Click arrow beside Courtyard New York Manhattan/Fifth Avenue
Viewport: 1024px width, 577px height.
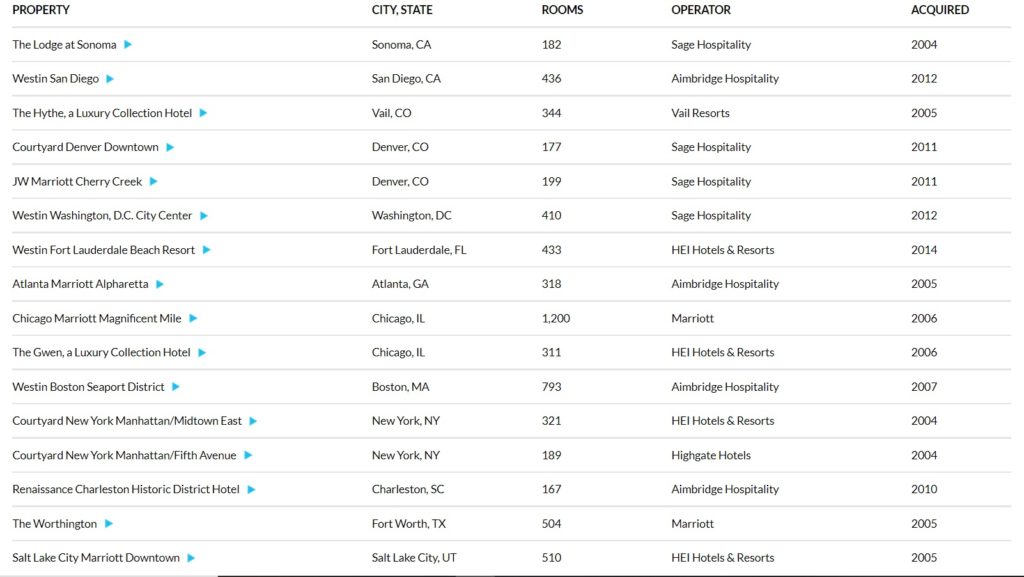[248, 456]
